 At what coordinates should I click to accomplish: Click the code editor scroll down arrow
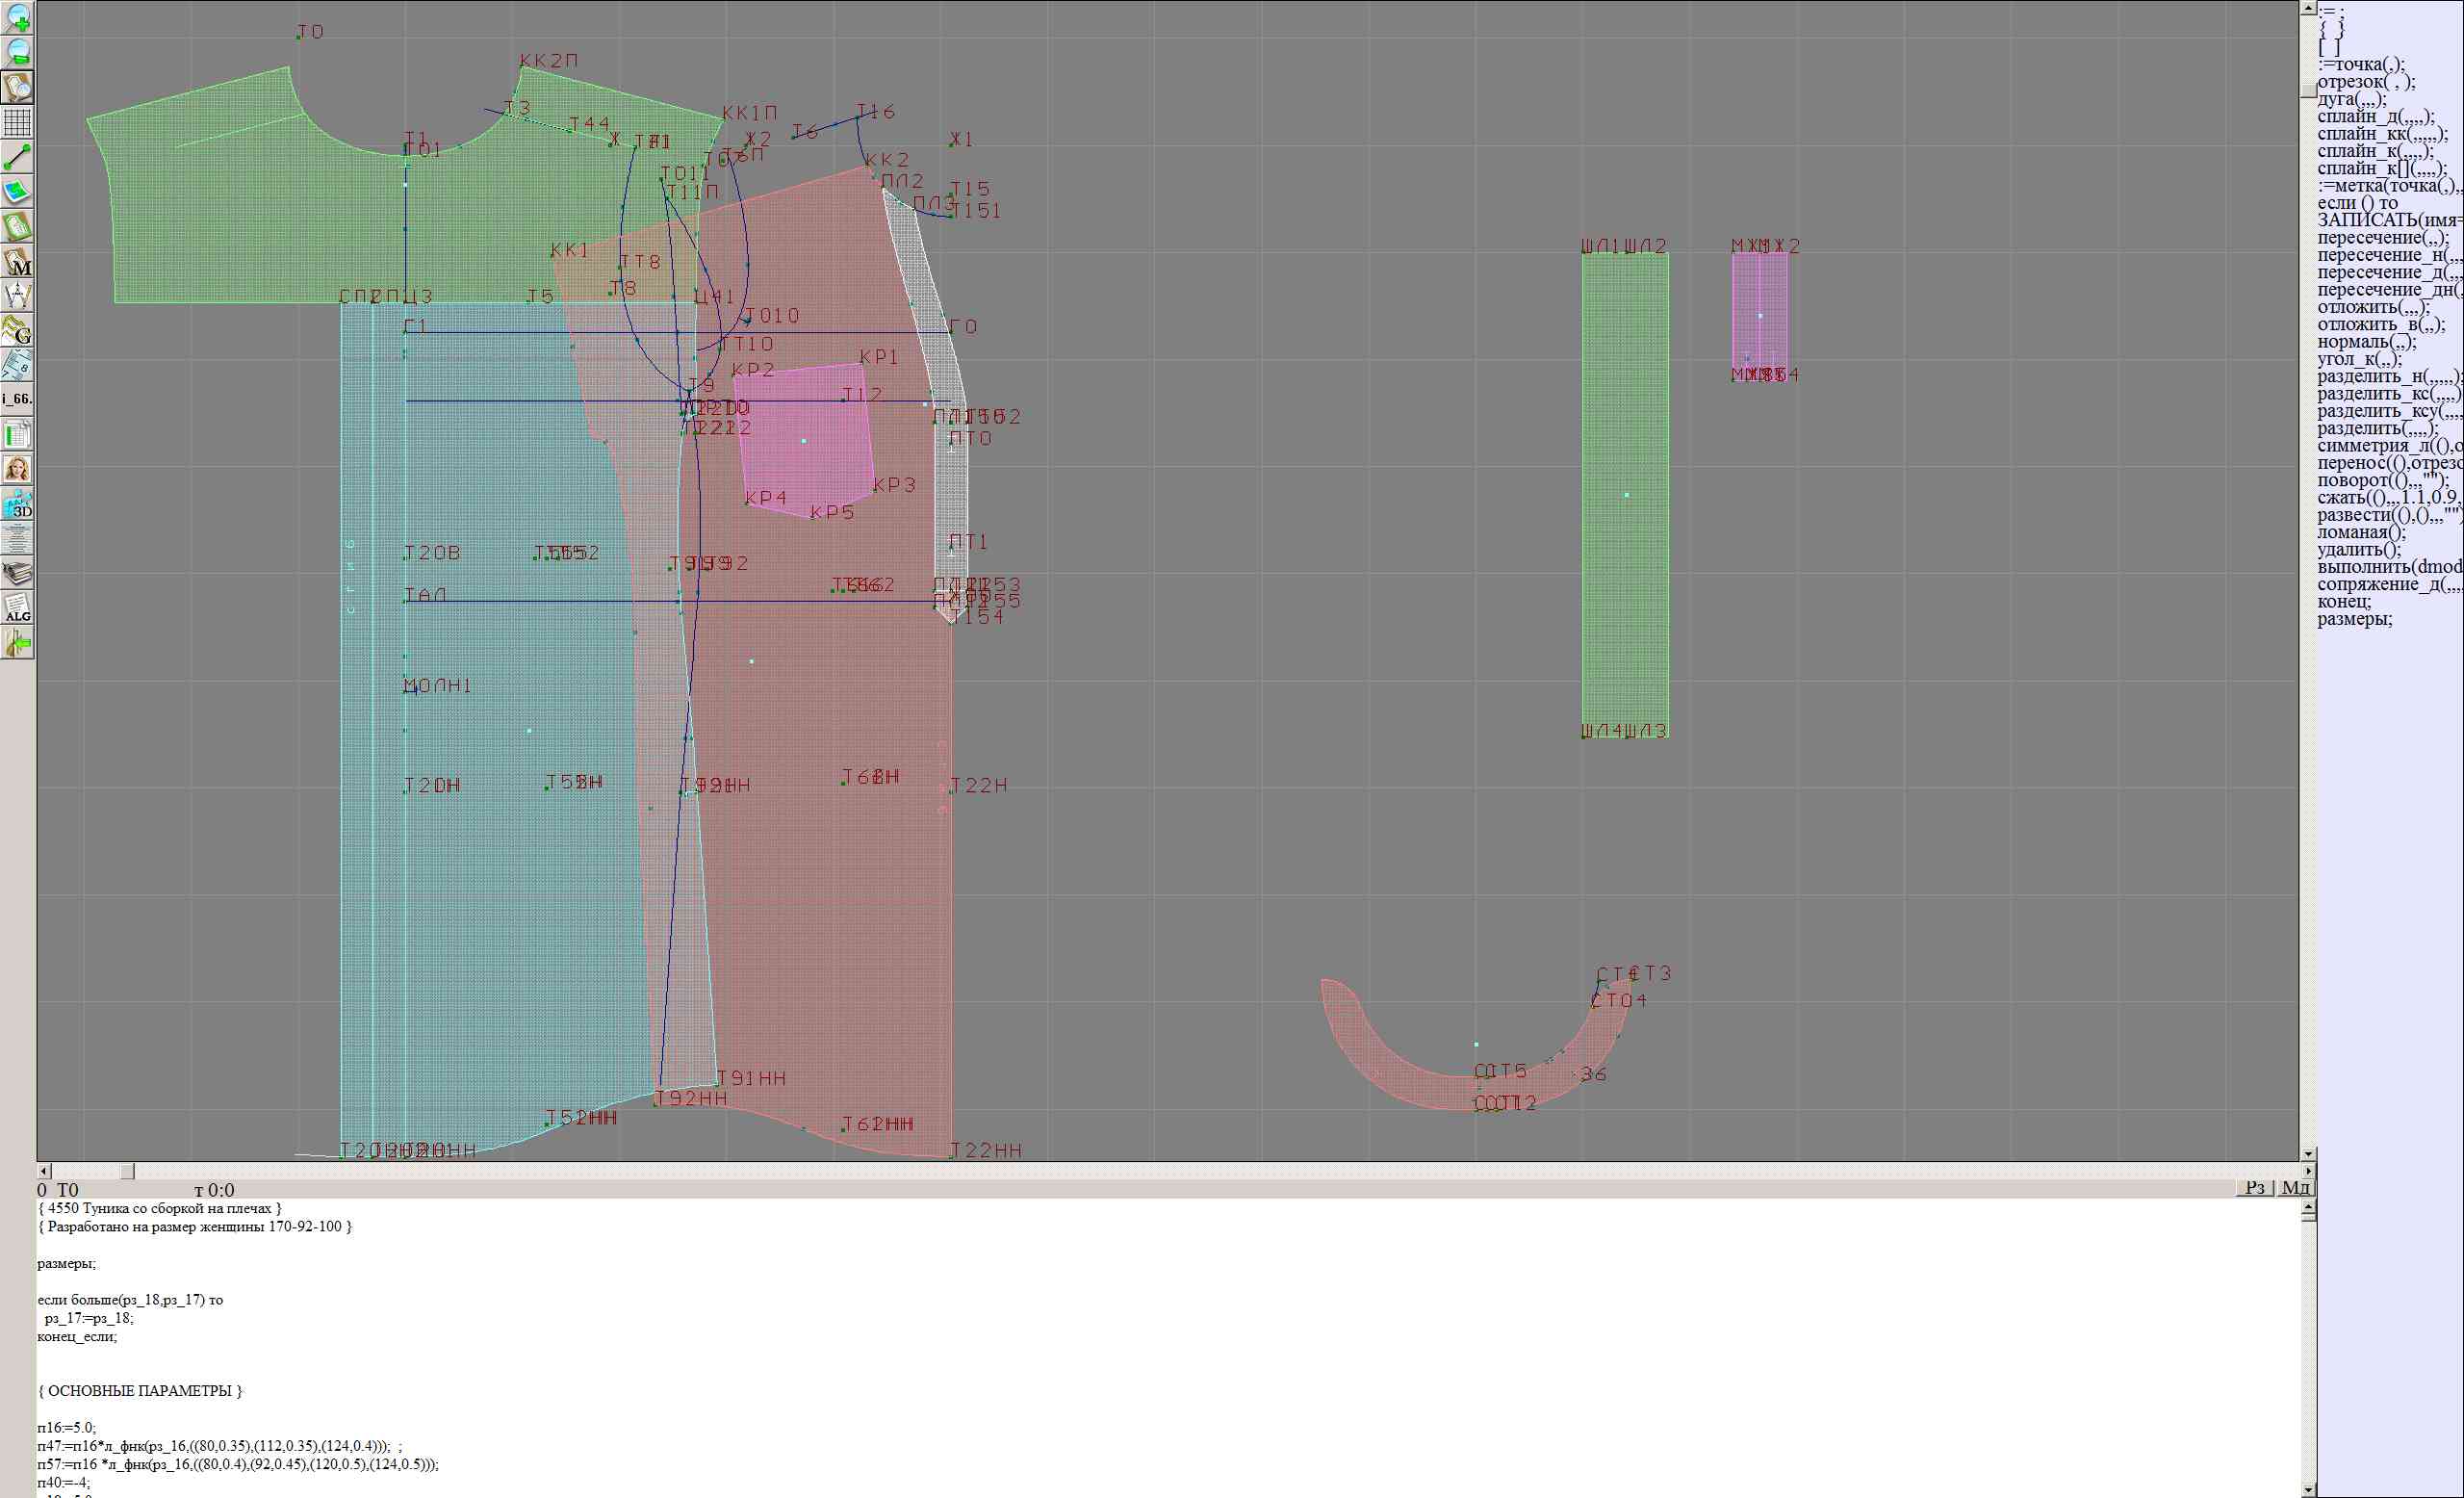pyautogui.click(x=2308, y=1490)
